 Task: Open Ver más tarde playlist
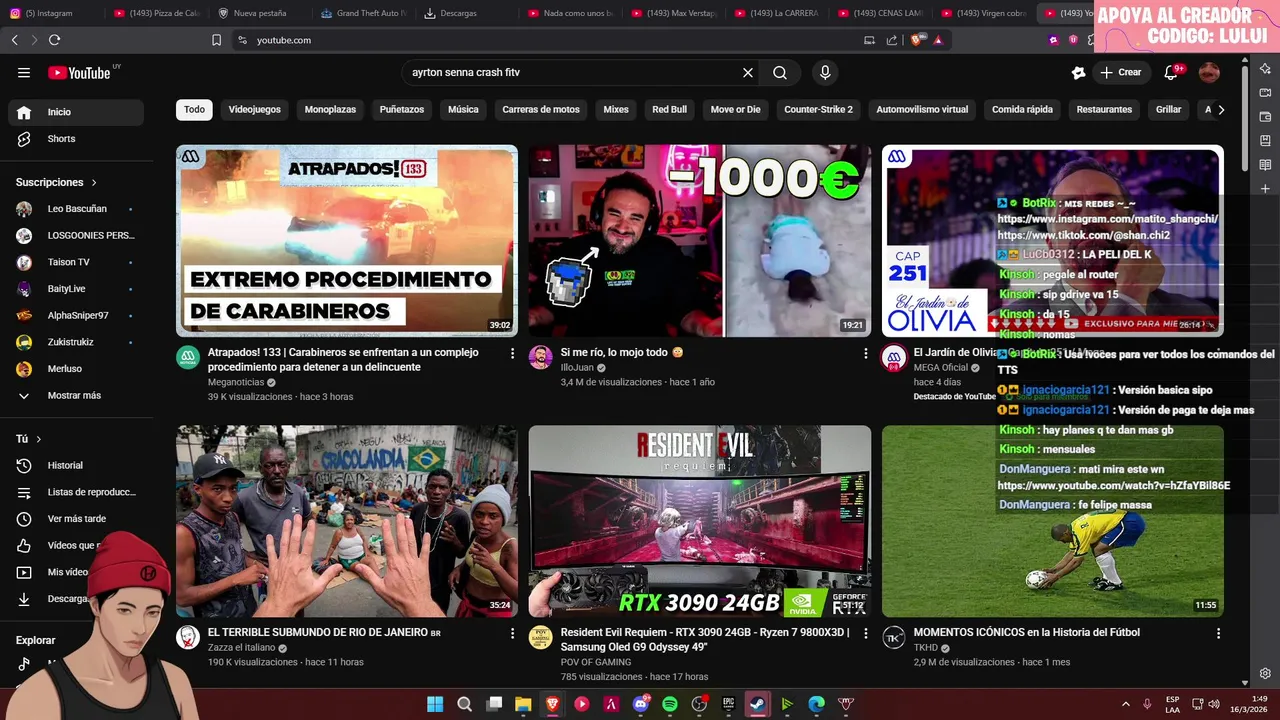point(76,519)
